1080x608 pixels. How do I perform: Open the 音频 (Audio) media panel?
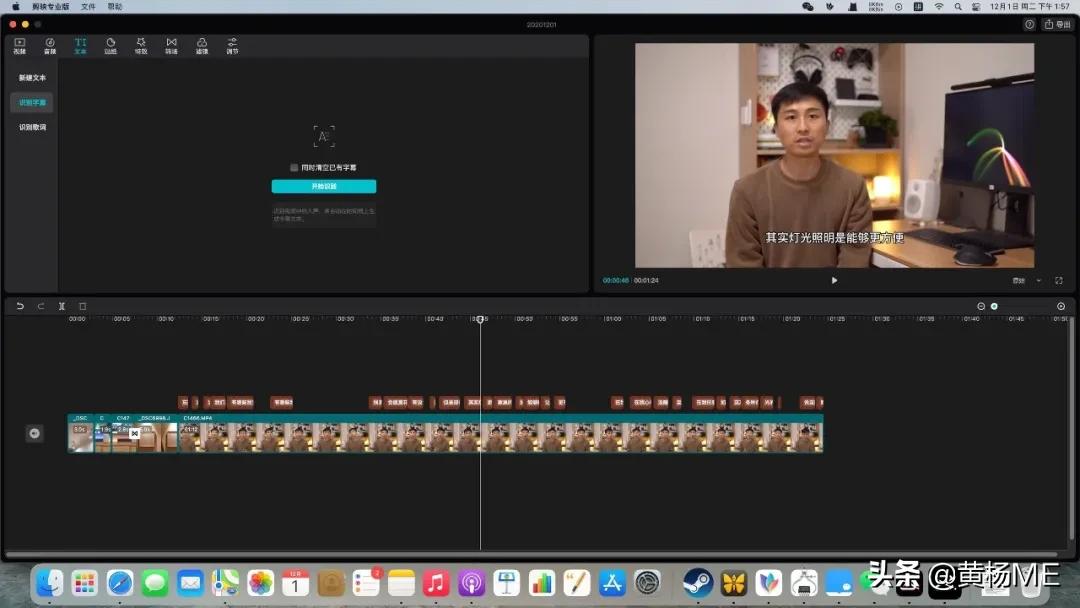pyautogui.click(x=49, y=44)
